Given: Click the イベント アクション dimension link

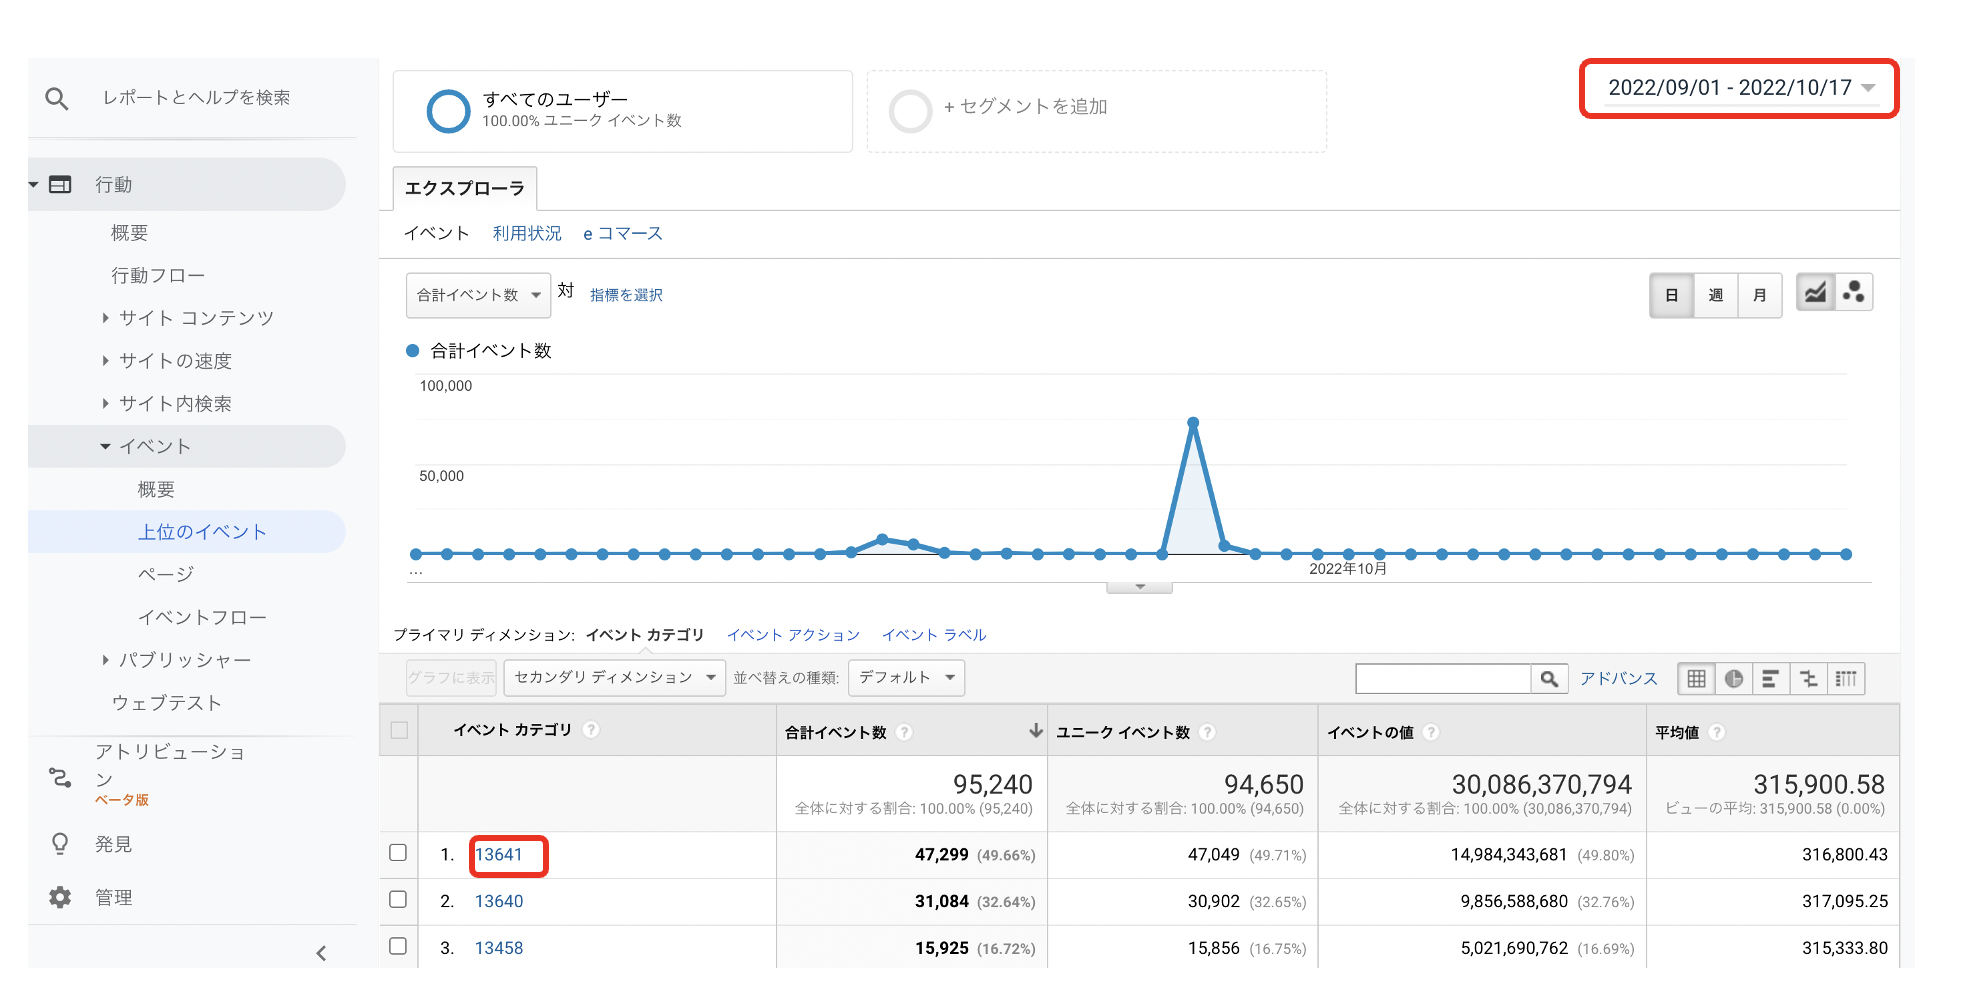Looking at the screenshot, I should tap(793, 635).
